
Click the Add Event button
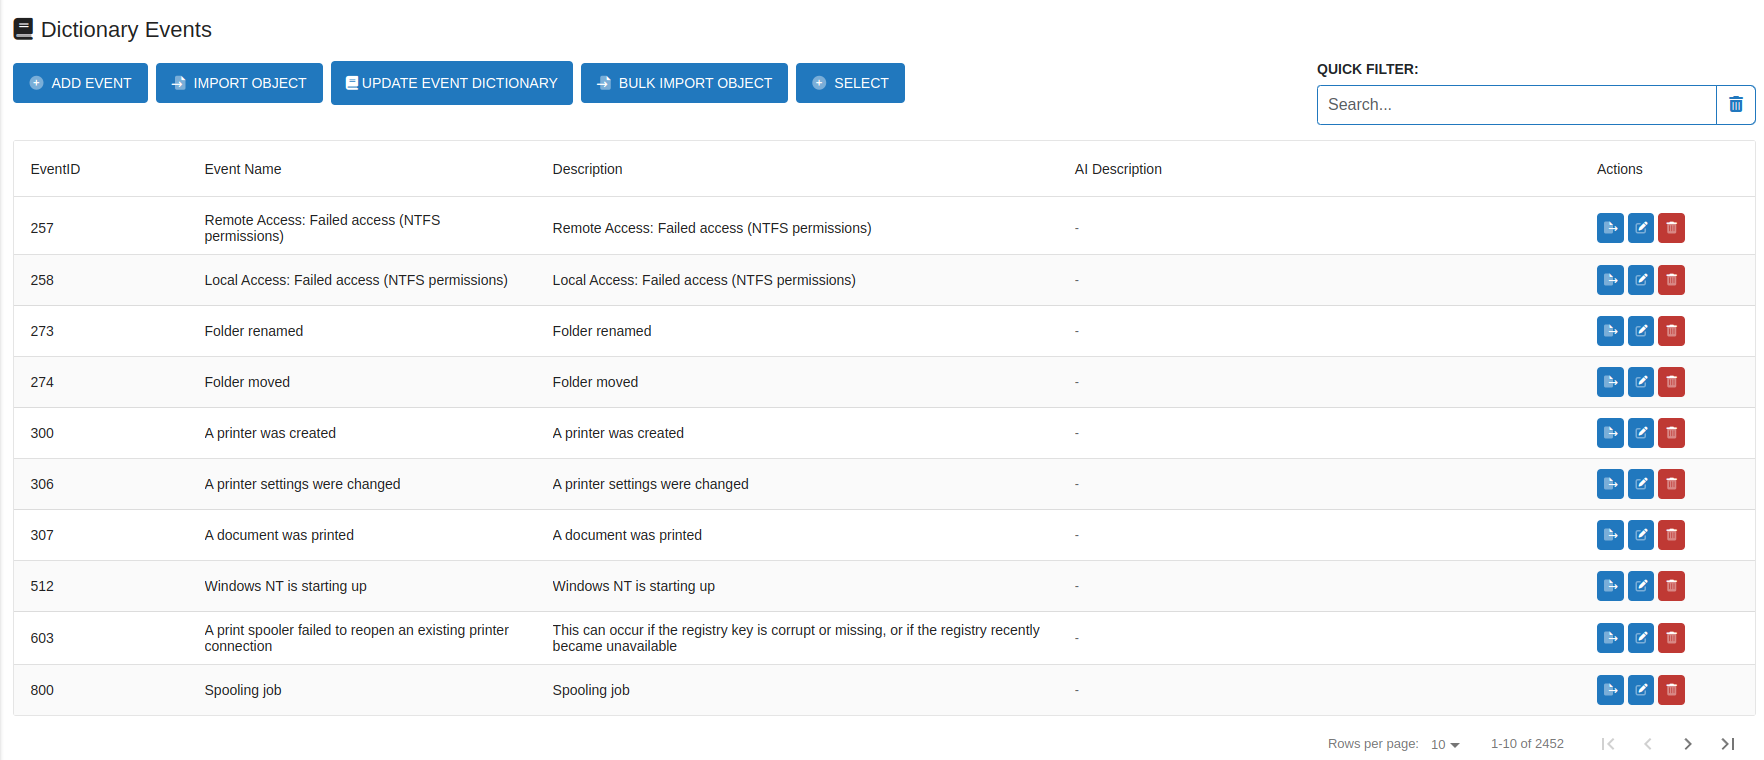pyautogui.click(x=80, y=83)
